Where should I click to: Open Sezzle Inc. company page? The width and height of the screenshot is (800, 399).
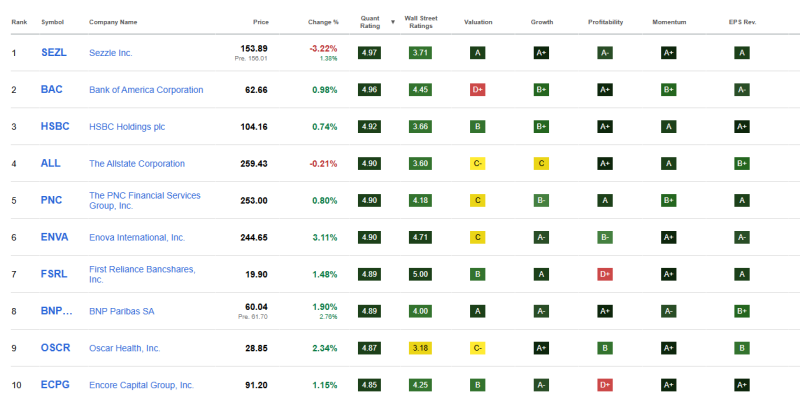tap(111, 53)
